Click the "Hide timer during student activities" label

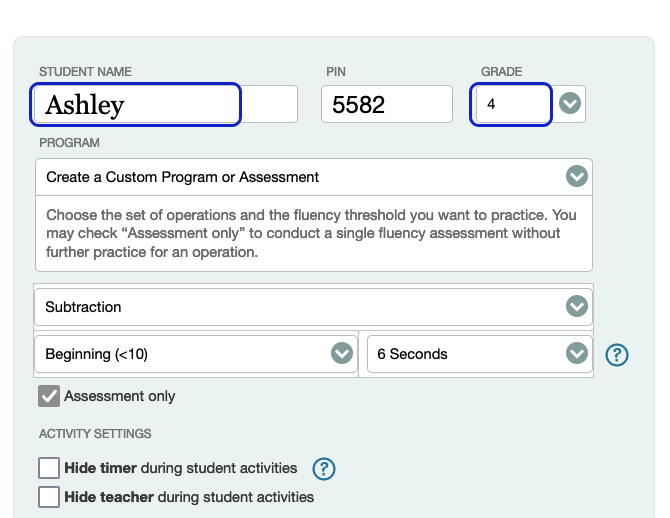[x=181, y=468]
